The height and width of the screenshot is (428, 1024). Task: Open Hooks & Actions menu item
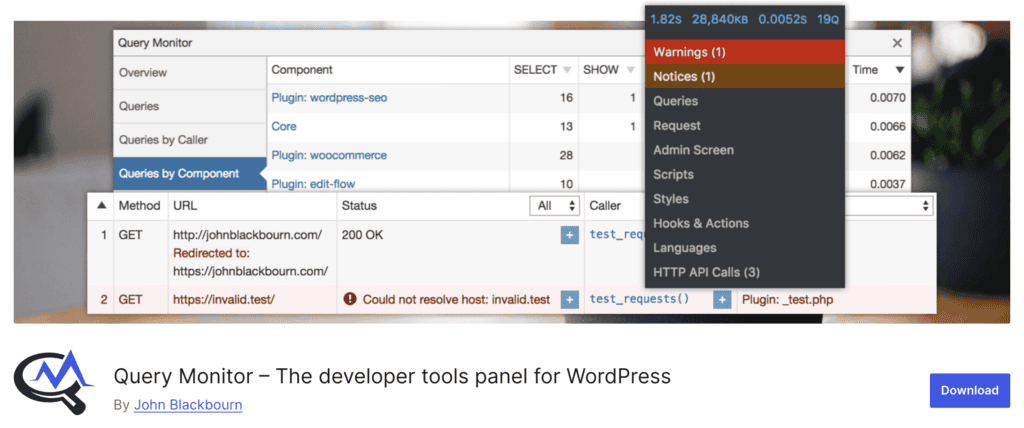tap(744, 223)
